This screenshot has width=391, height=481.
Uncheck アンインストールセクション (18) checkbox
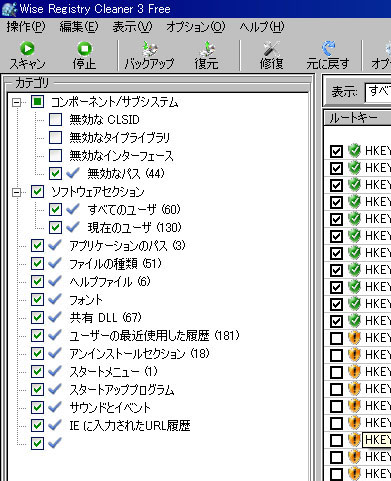(x=37, y=354)
